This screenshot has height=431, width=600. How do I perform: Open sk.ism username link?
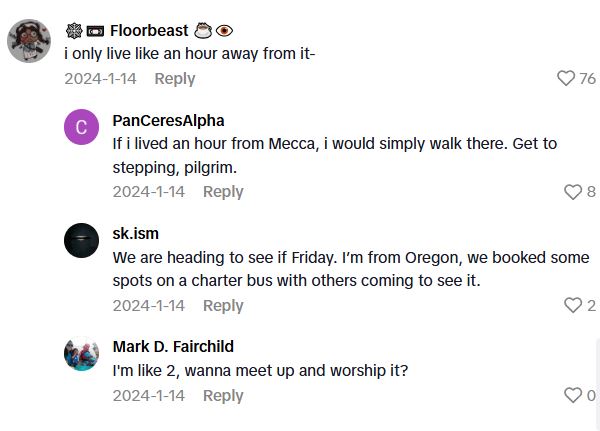pyautogui.click(x=138, y=234)
